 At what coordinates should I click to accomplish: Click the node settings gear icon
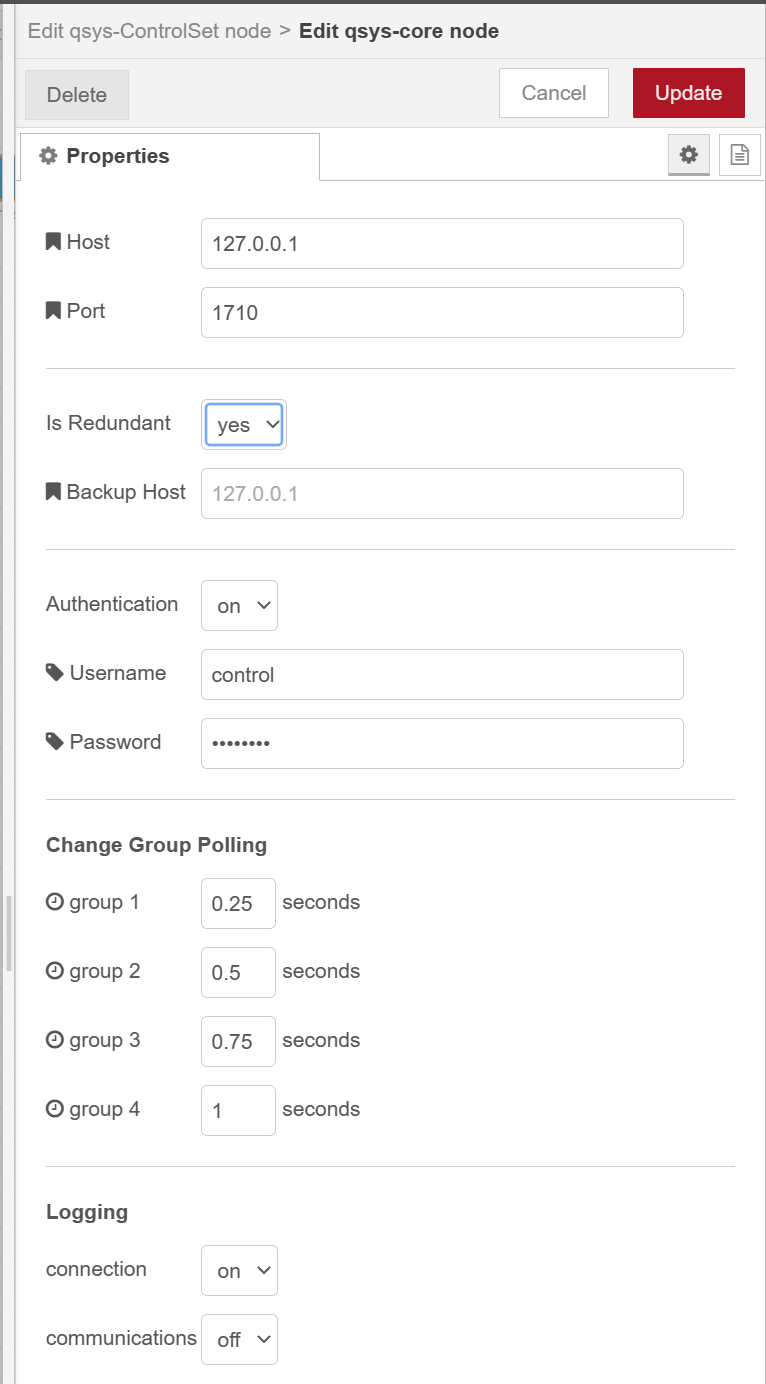(x=688, y=155)
